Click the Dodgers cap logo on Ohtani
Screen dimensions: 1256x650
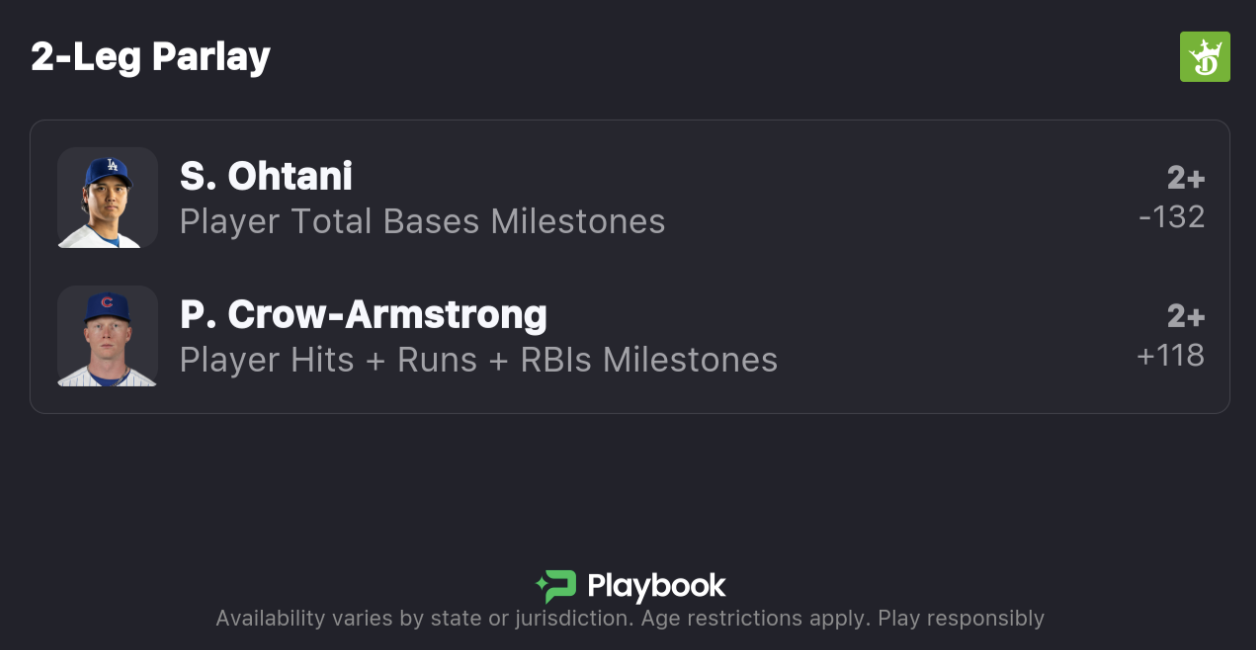pyautogui.click(x=111, y=165)
